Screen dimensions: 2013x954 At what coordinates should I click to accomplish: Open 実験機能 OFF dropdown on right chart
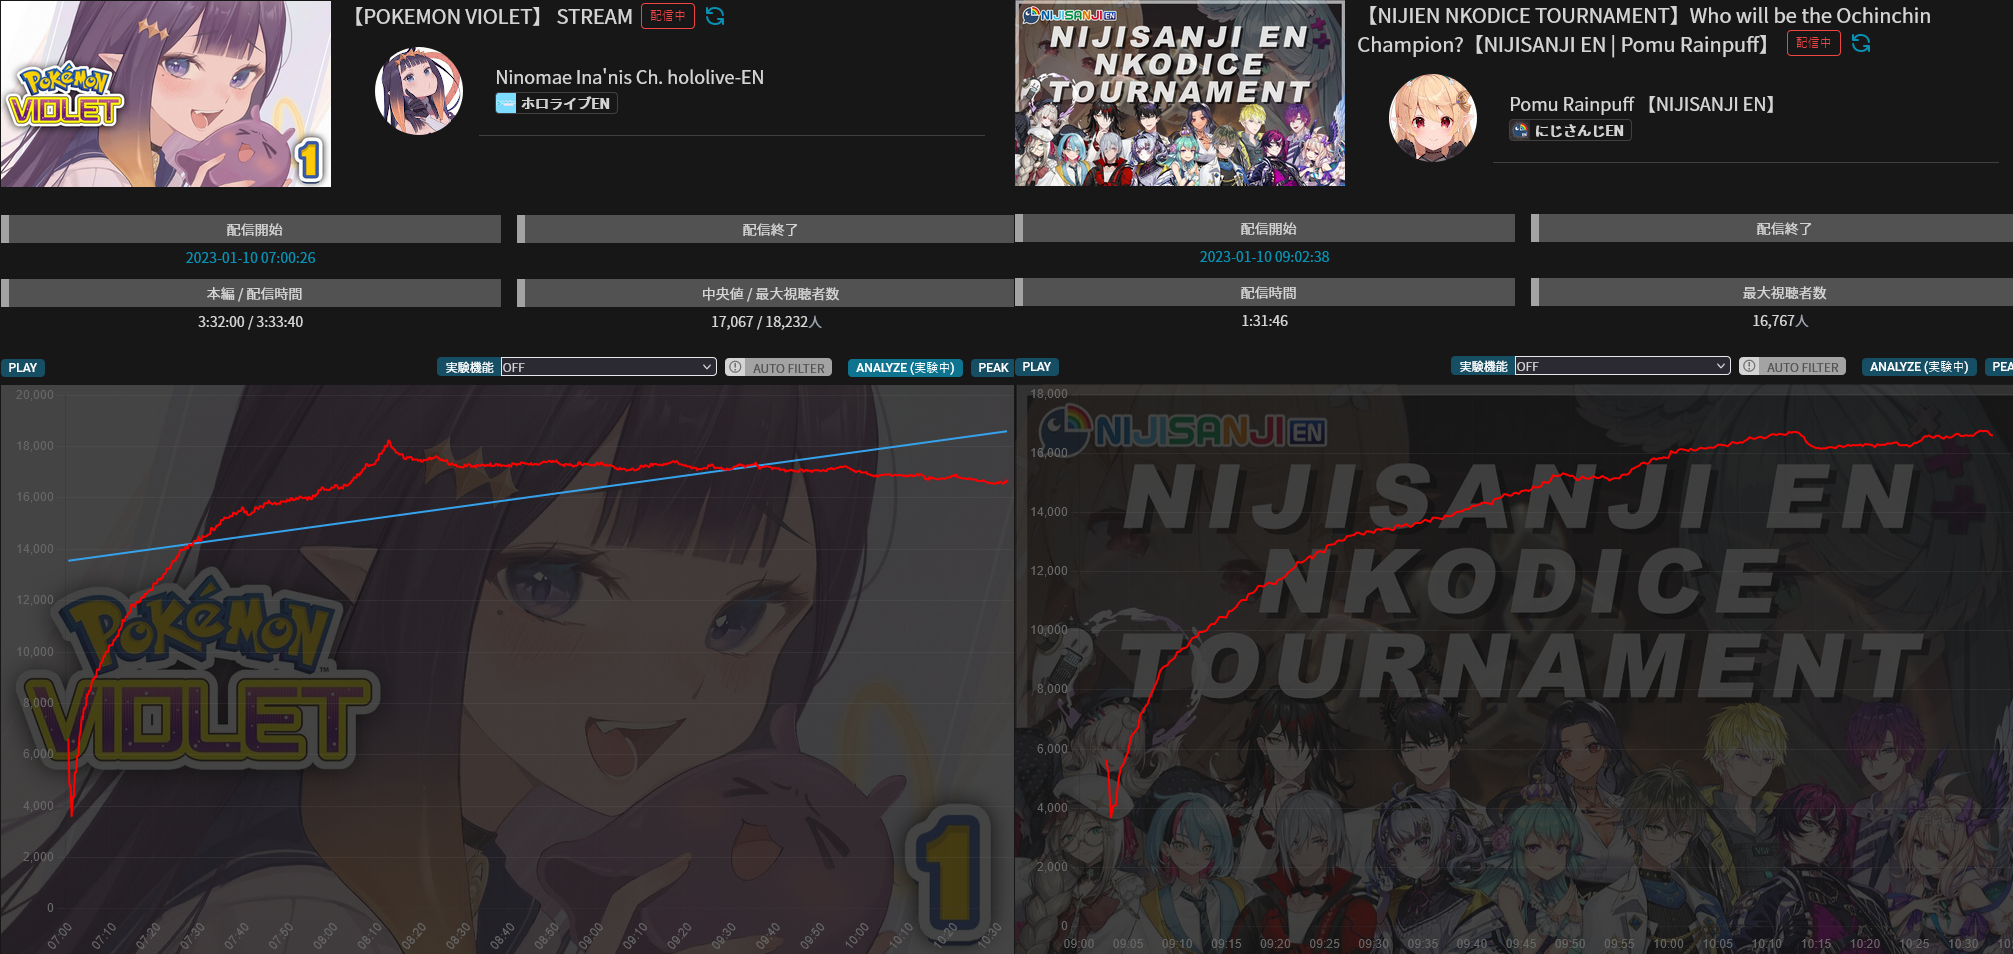point(1622,367)
